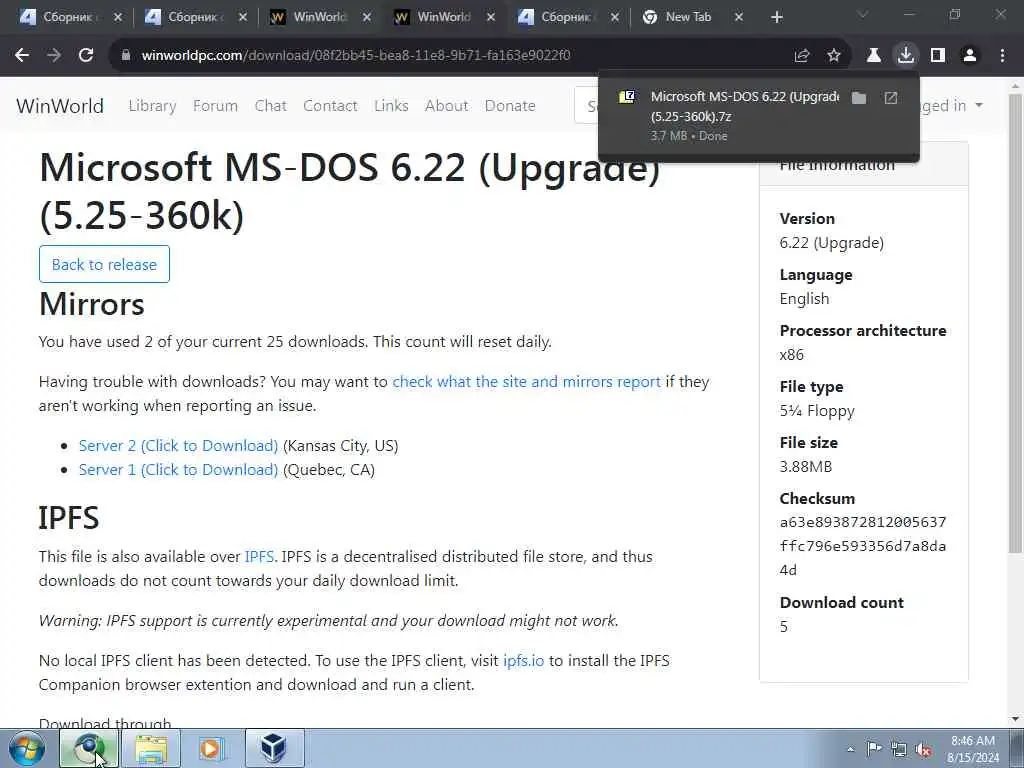
Task: Close the New Tab tab
Action: click(739, 17)
